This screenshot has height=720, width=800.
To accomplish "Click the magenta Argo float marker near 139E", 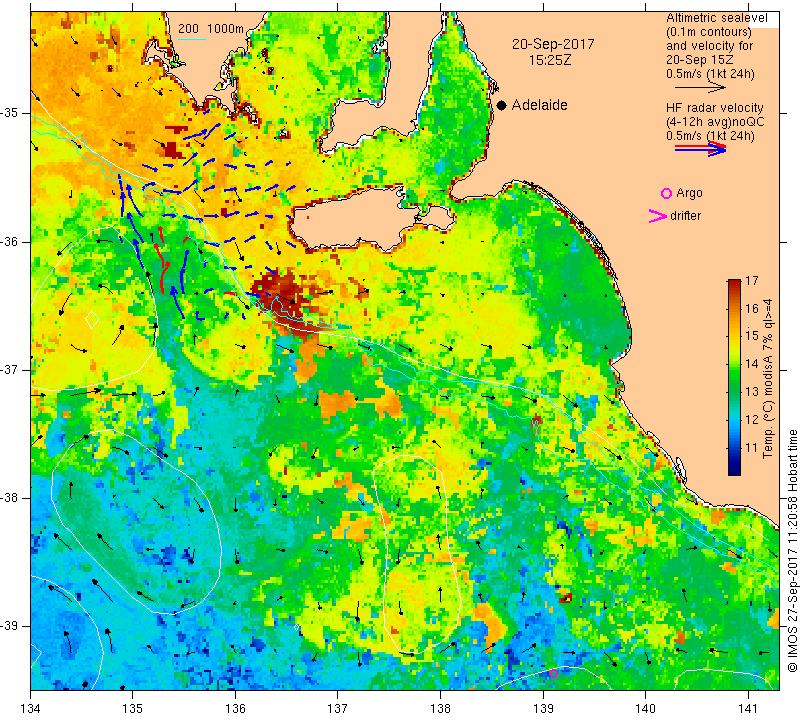I will pyautogui.click(x=553, y=673).
